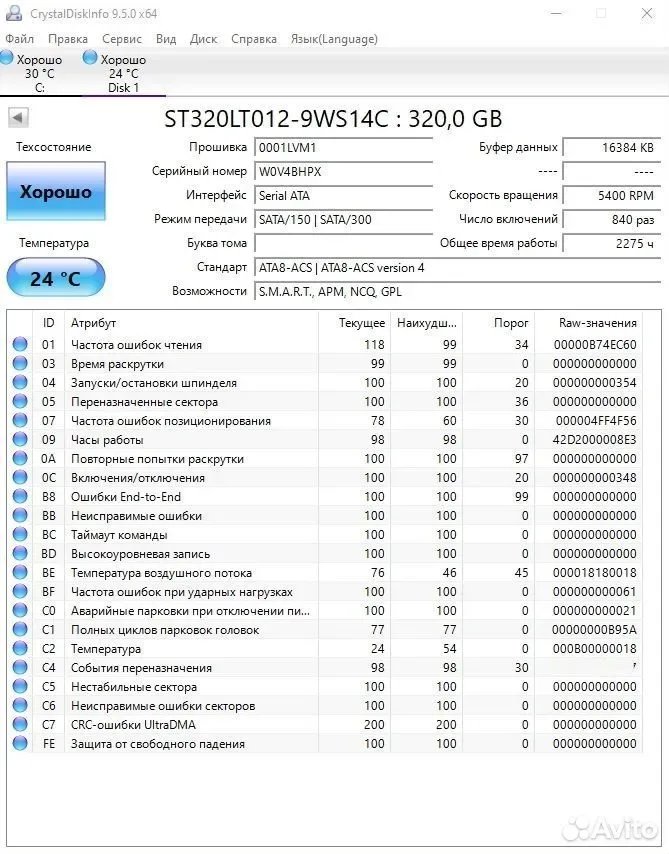Click status icon for 05 Переназначенные сектора
The image size is (669, 854).
[x=20, y=401]
